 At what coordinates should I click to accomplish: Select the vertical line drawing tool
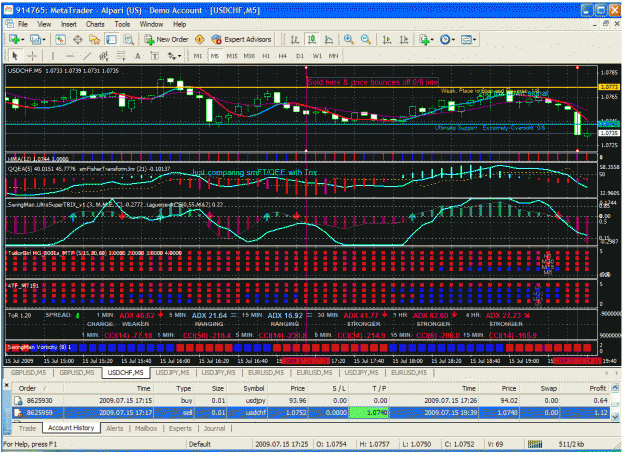[x=53, y=56]
